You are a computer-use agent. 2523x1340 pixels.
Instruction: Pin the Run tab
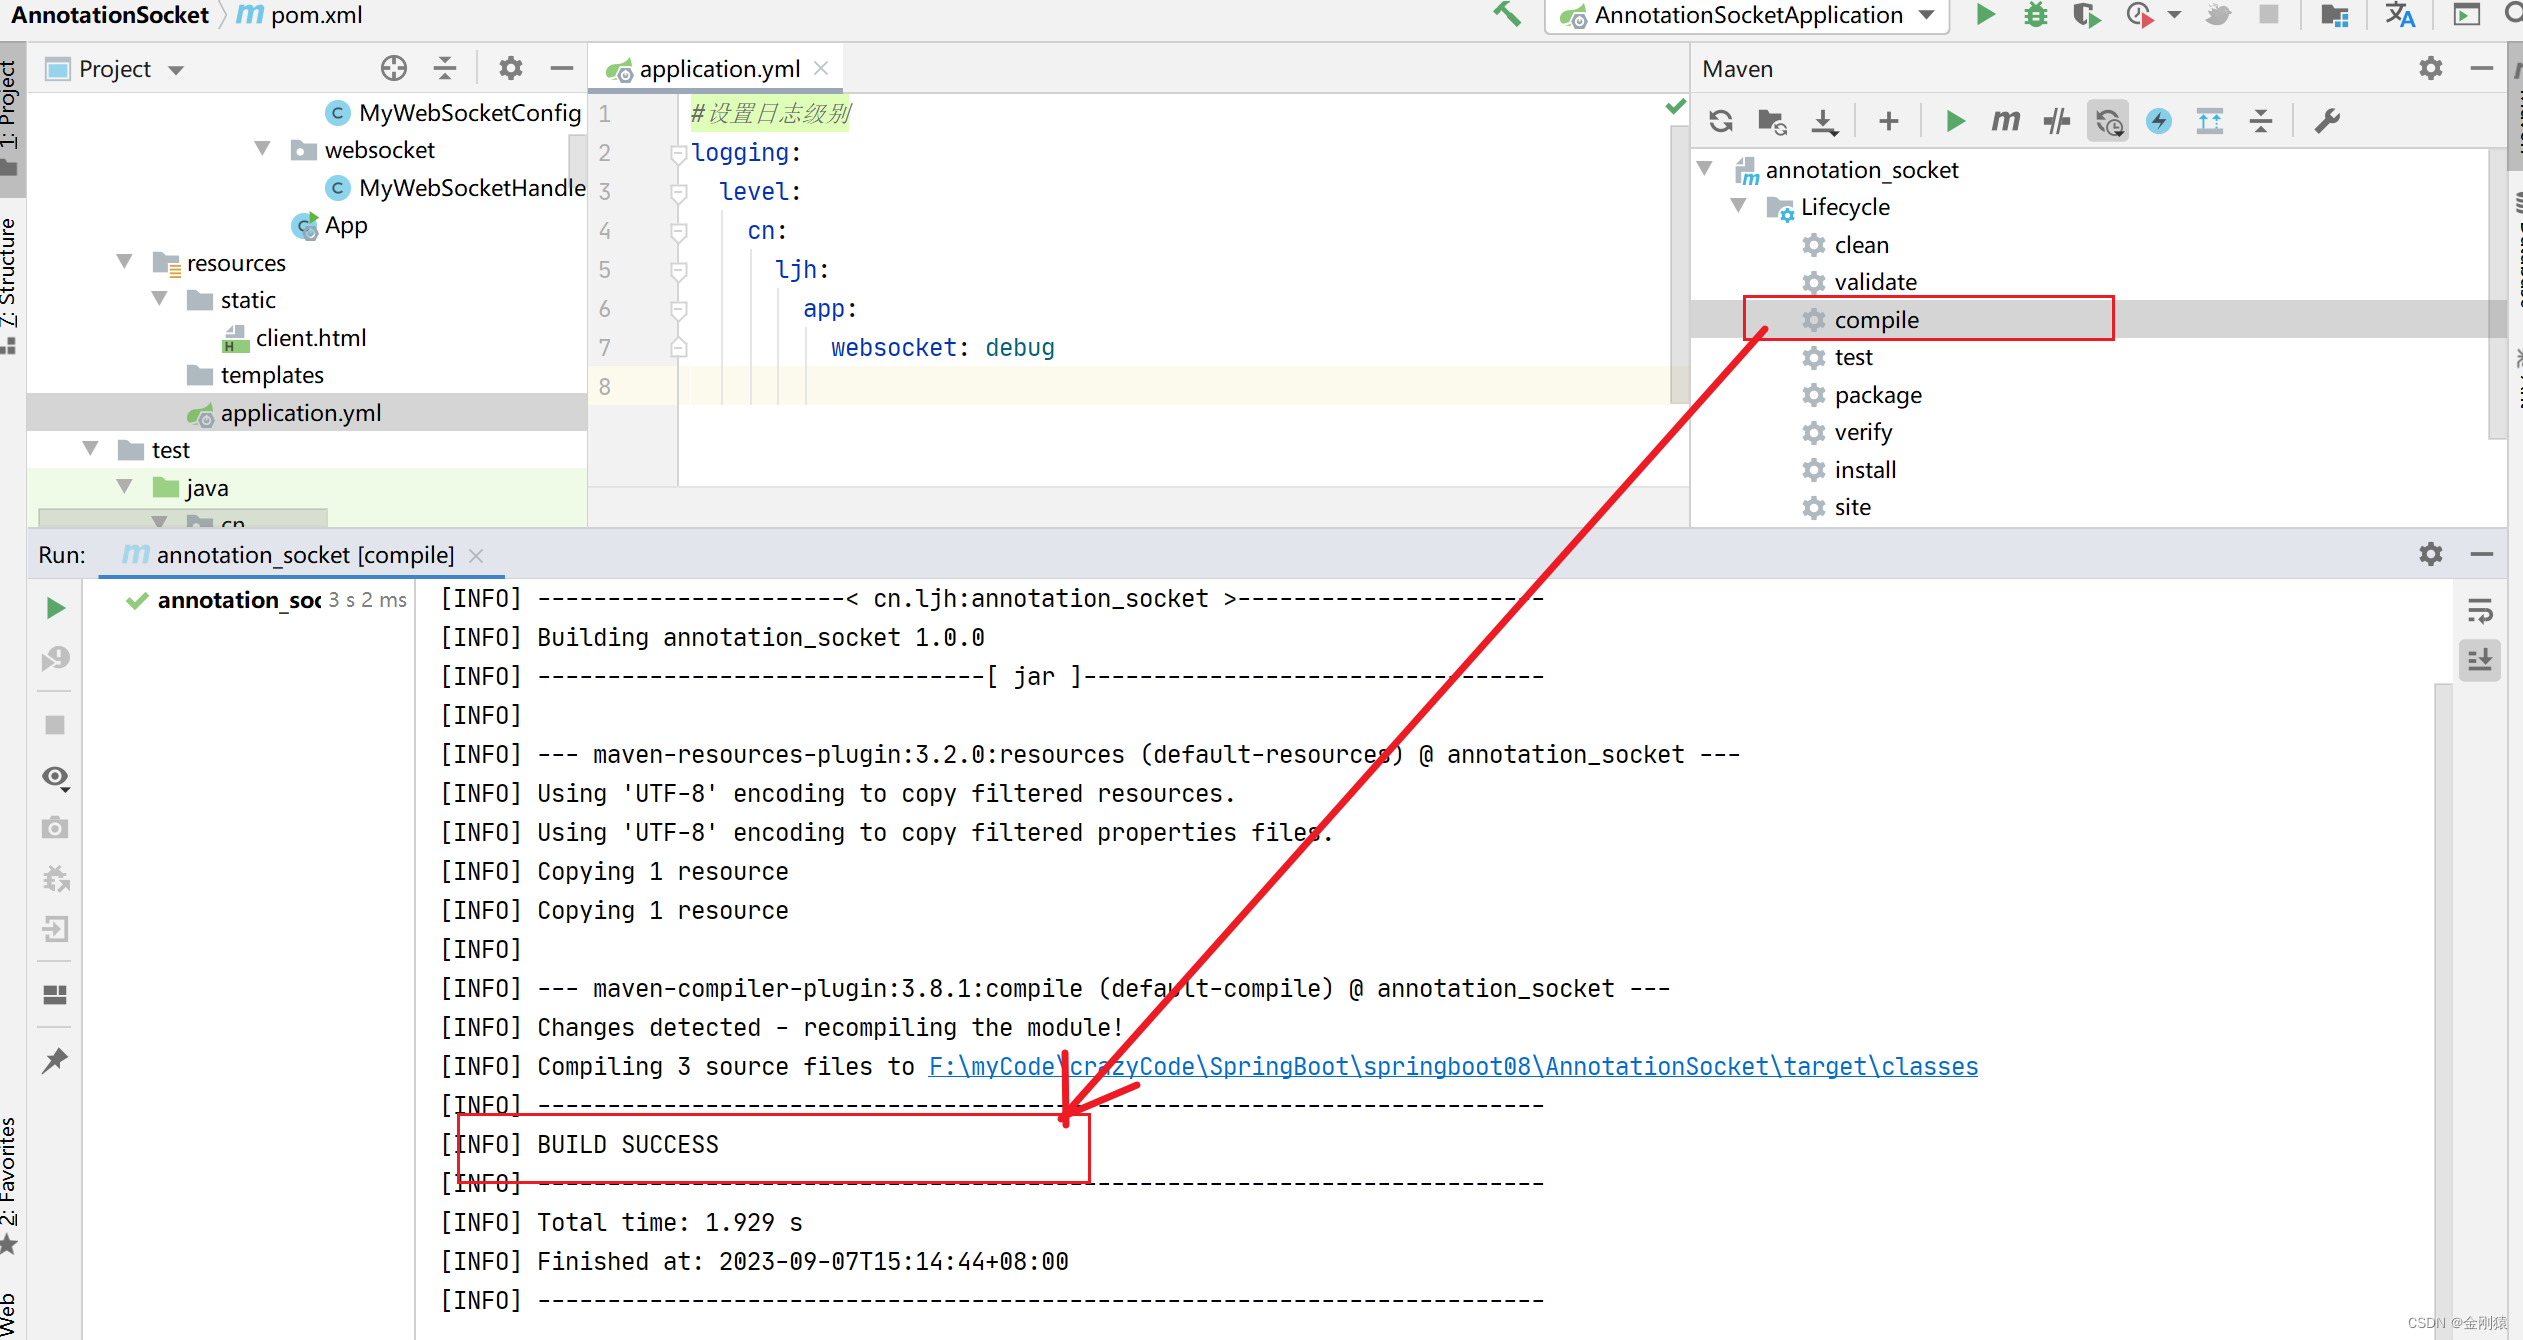56,1060
